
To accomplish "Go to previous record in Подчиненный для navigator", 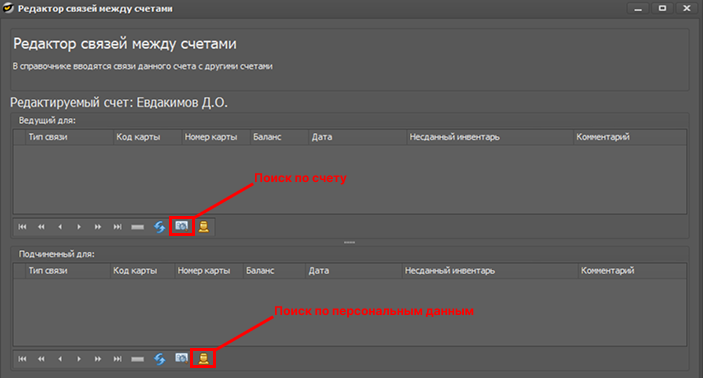I will pyautogui.click(x=60, y=359).
